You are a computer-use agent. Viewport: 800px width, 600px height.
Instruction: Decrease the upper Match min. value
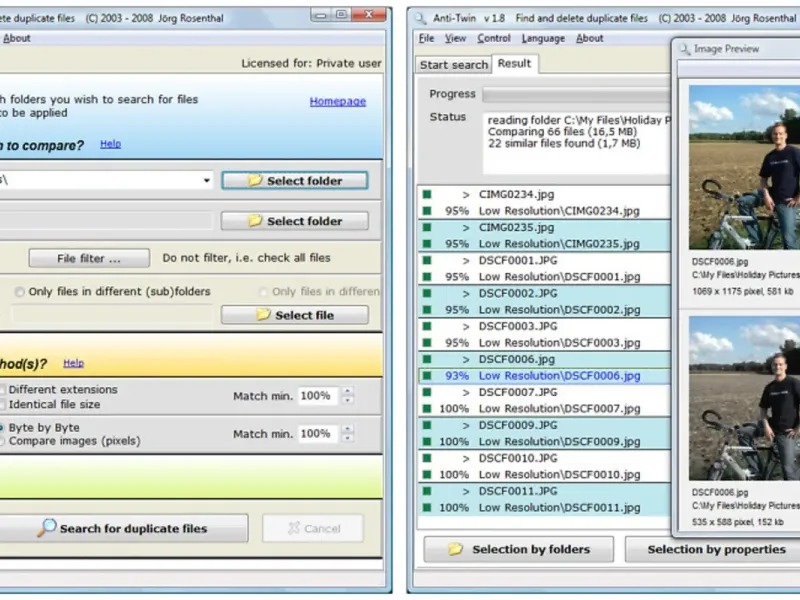(347, 401)
